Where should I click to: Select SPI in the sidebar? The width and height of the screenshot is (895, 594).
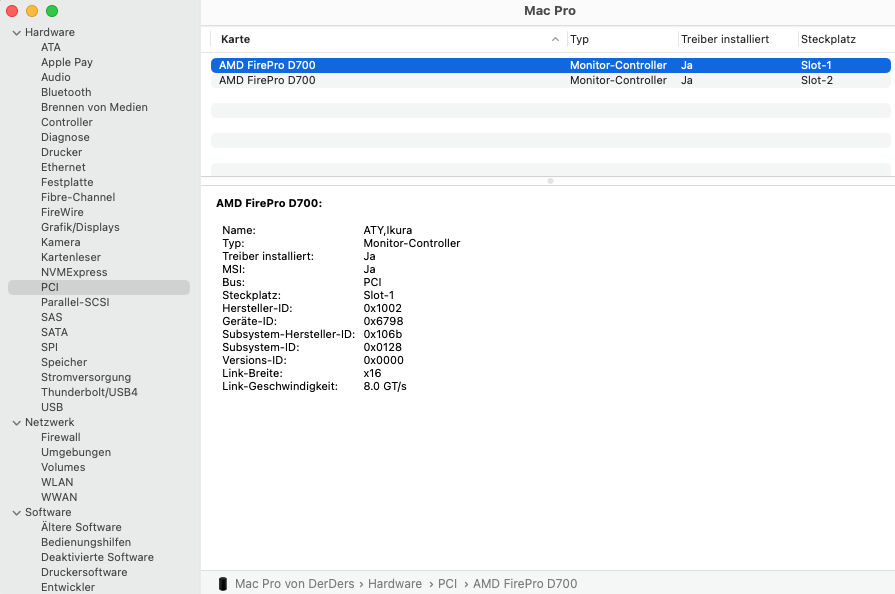pos(50,347)
